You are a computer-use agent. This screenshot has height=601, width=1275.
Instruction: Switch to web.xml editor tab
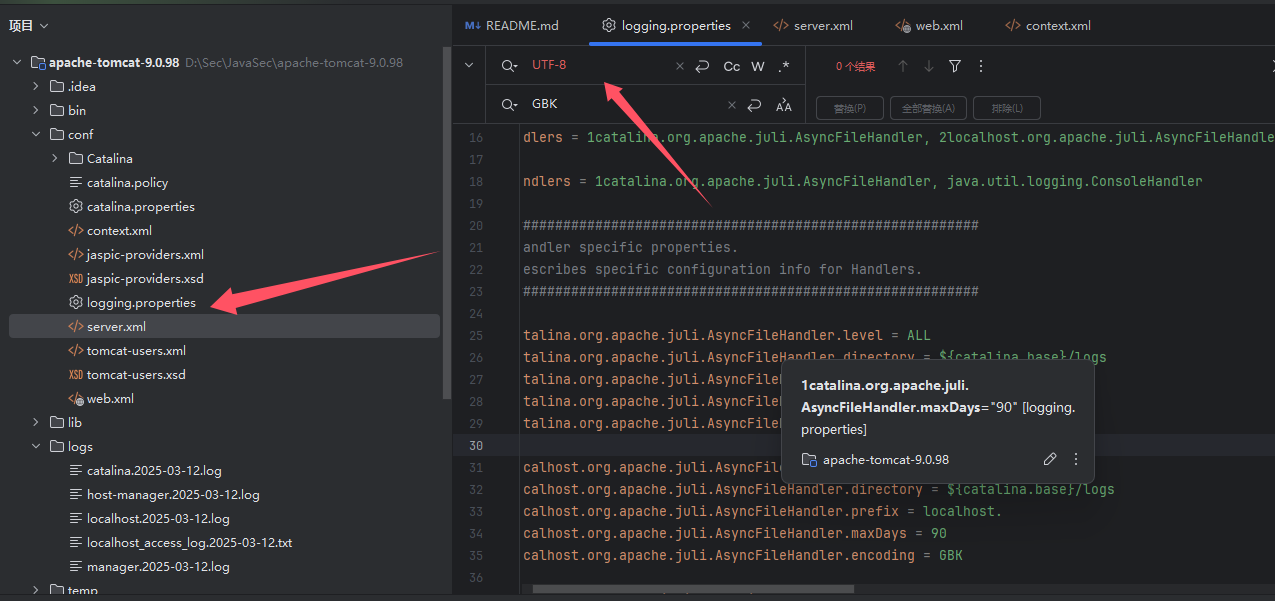coord(929,26)
